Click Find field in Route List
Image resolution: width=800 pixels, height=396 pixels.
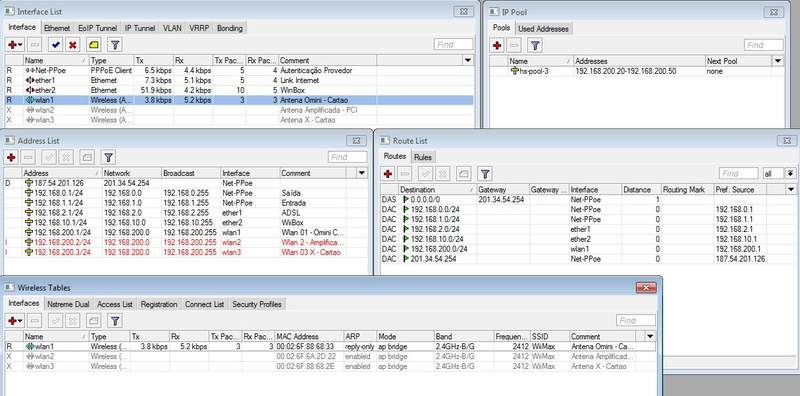coord(738,174)
